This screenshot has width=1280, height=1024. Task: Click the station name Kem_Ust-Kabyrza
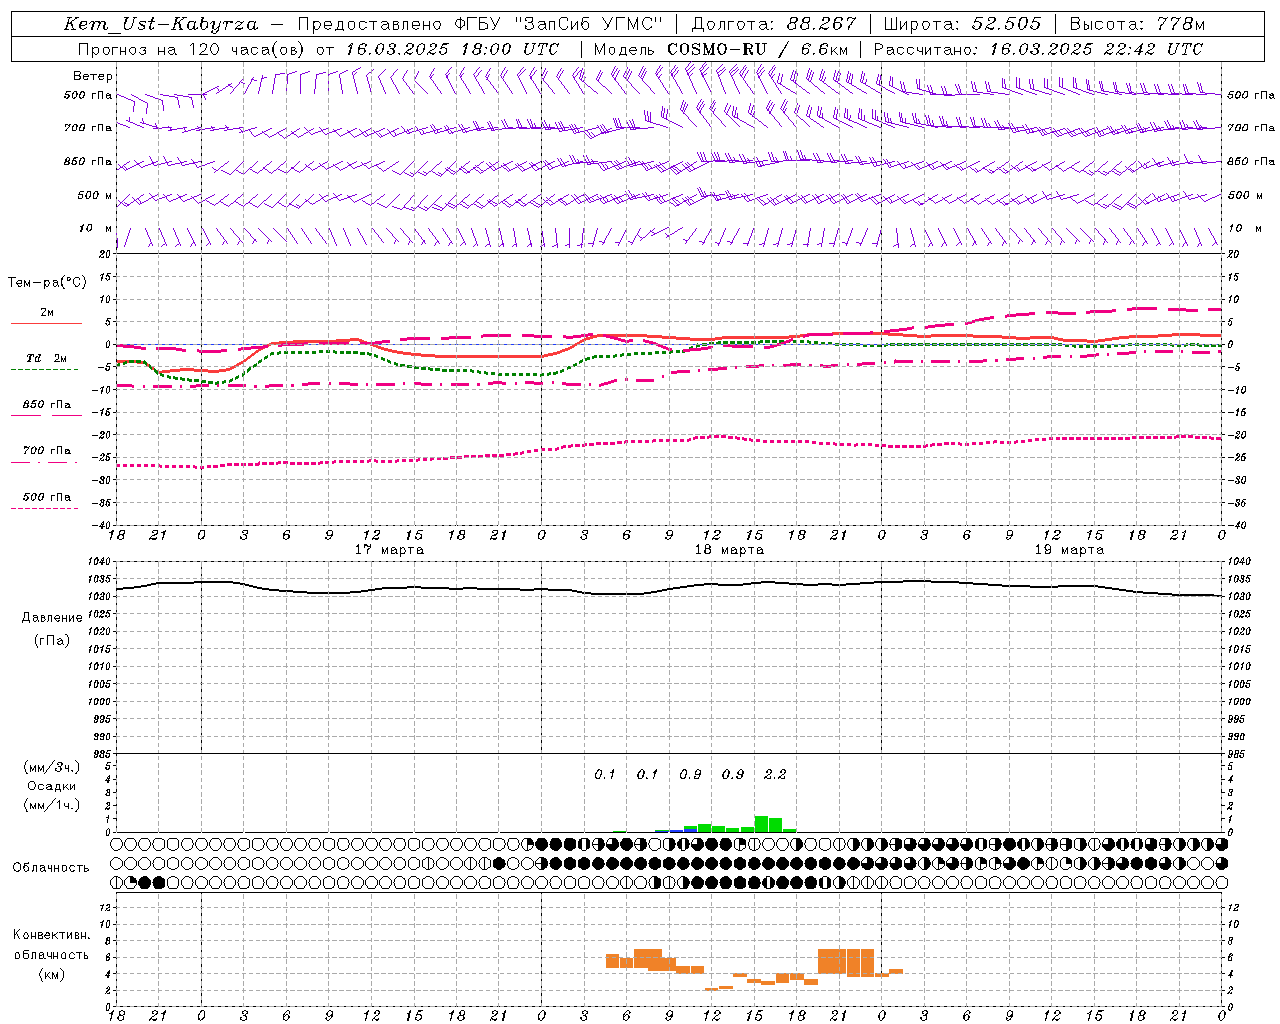pos(160,24)
